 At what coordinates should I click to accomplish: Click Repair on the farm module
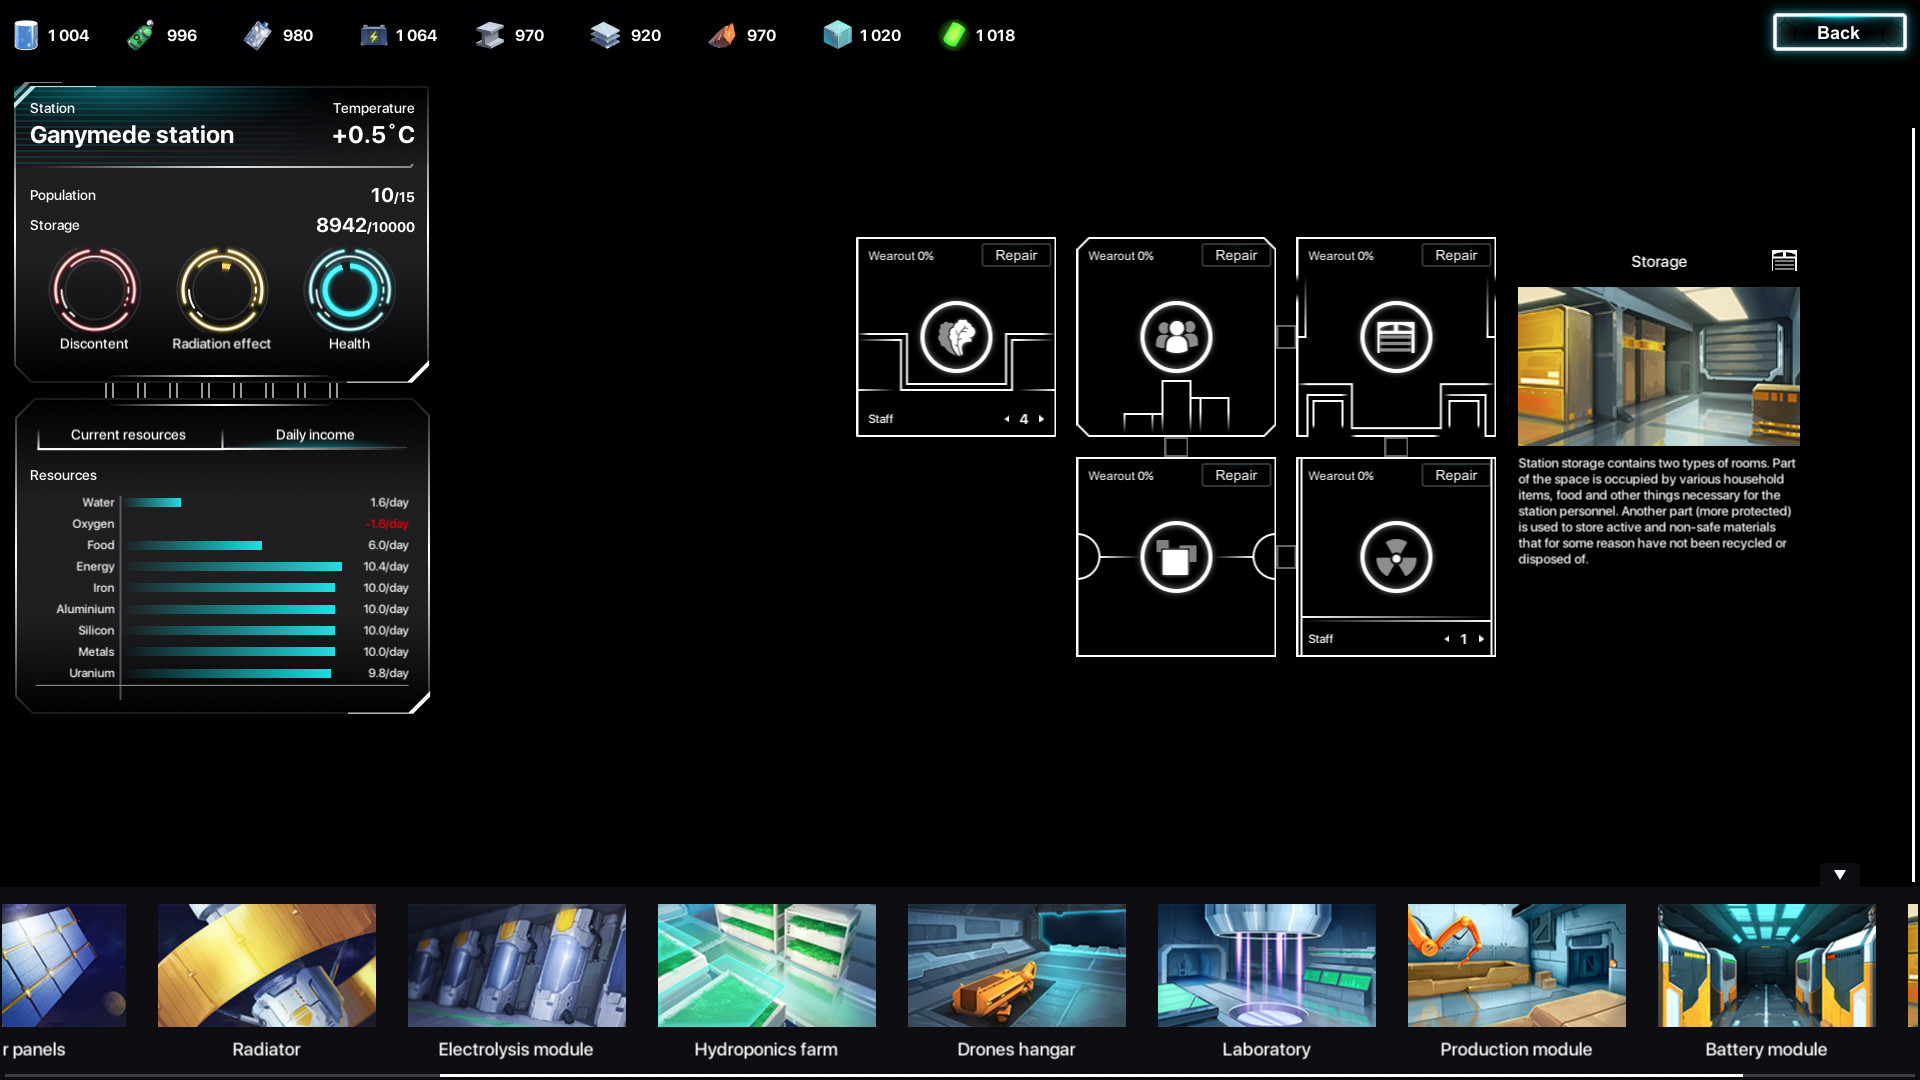[1015, 255]
